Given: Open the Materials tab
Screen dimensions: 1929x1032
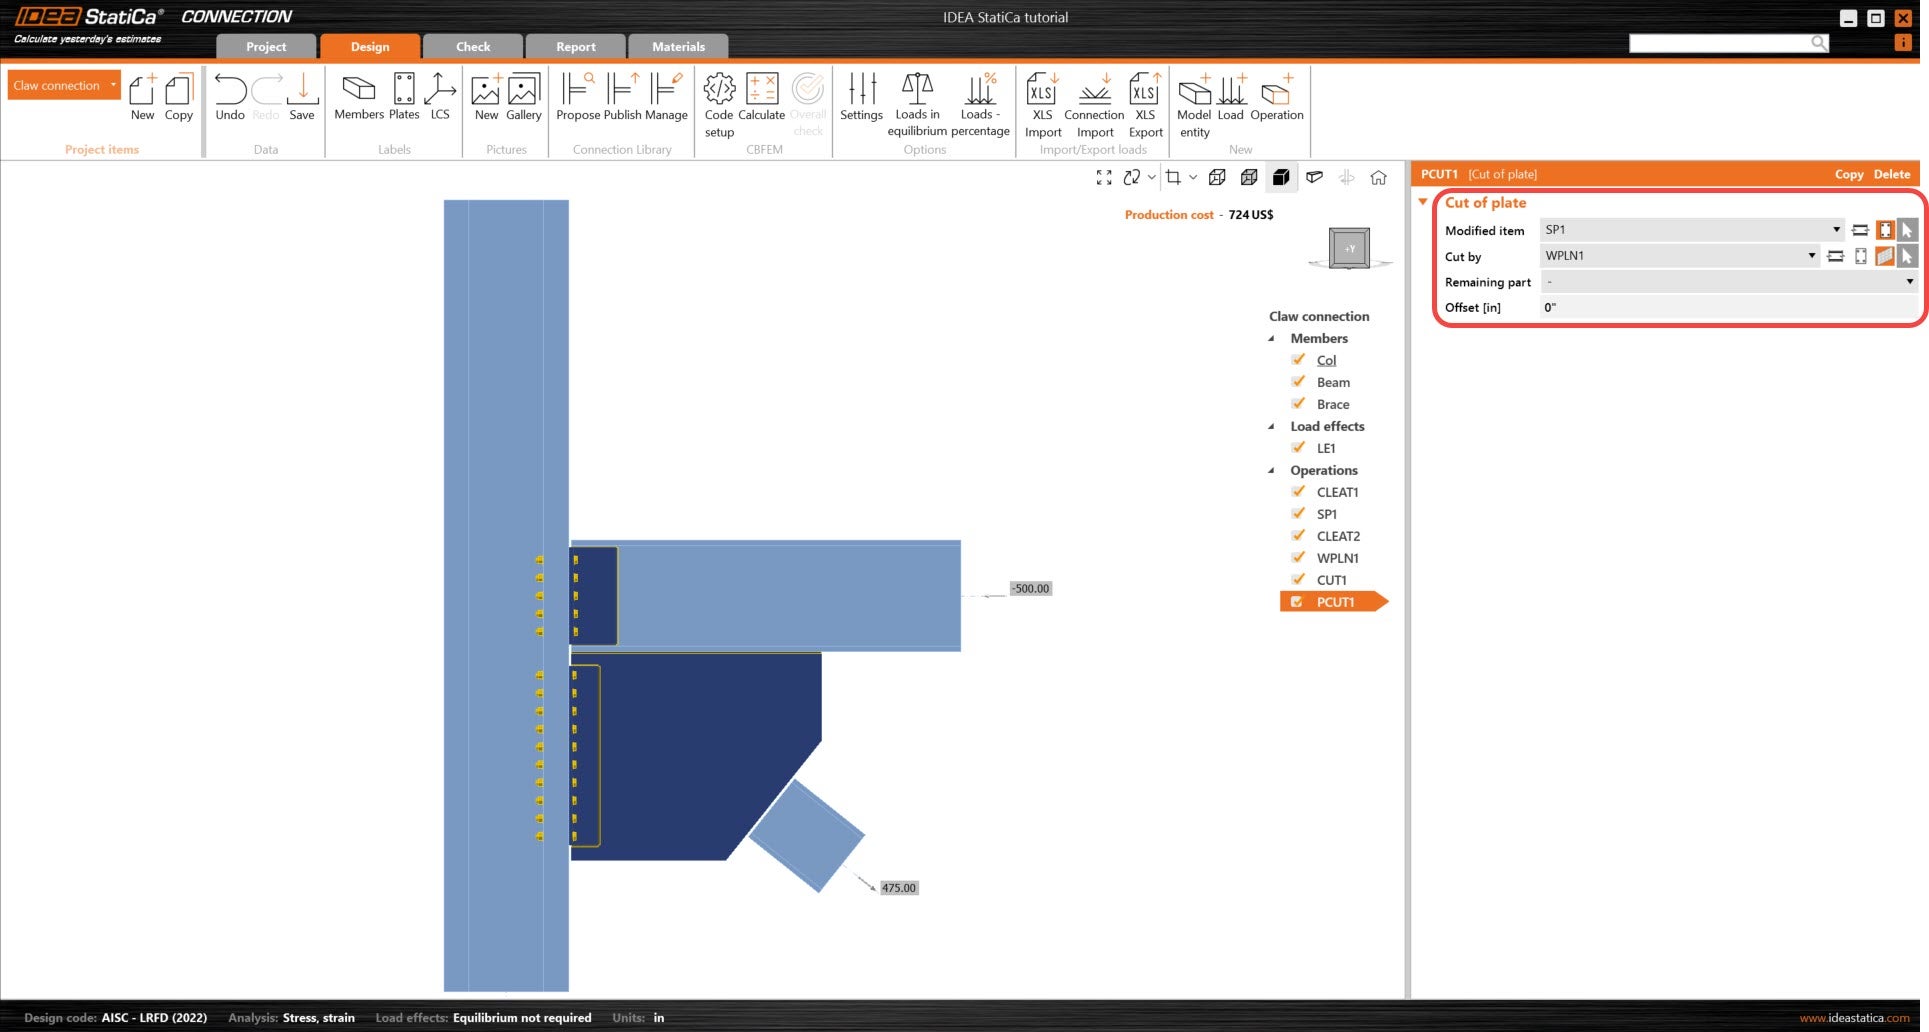Looking at the screenshot, I should pyautogui.click(x=678, y=47).
